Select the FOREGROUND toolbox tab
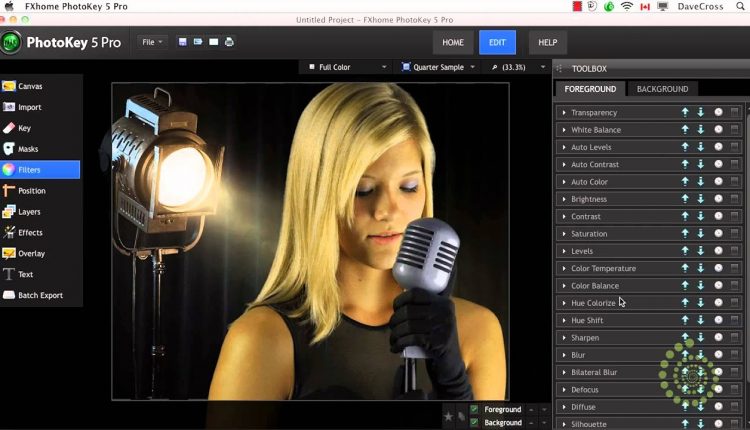750x430 pixels. [590, 89]
